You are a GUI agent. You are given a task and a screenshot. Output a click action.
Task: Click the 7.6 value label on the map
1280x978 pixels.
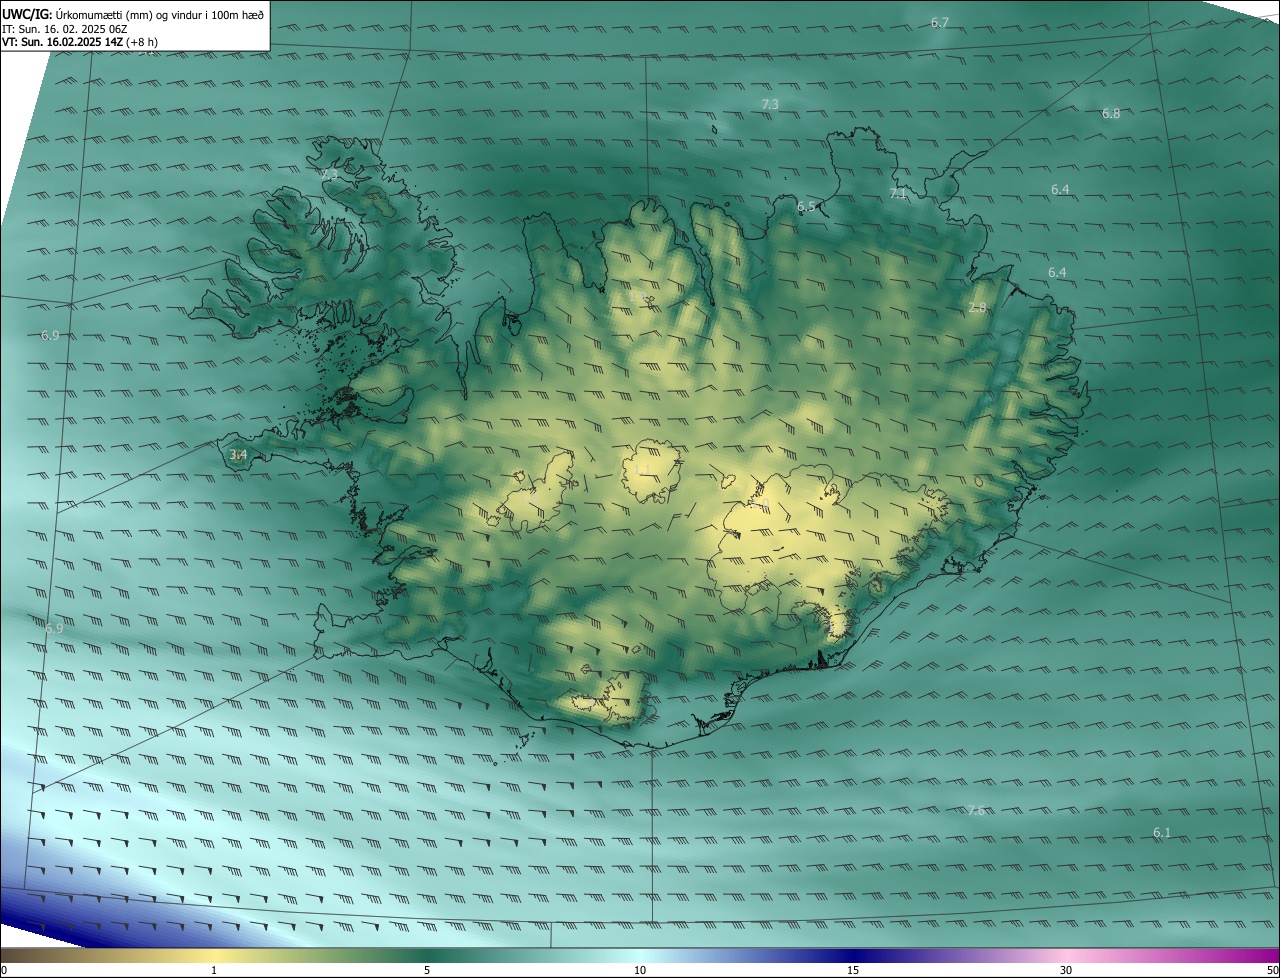pos(976,810)
